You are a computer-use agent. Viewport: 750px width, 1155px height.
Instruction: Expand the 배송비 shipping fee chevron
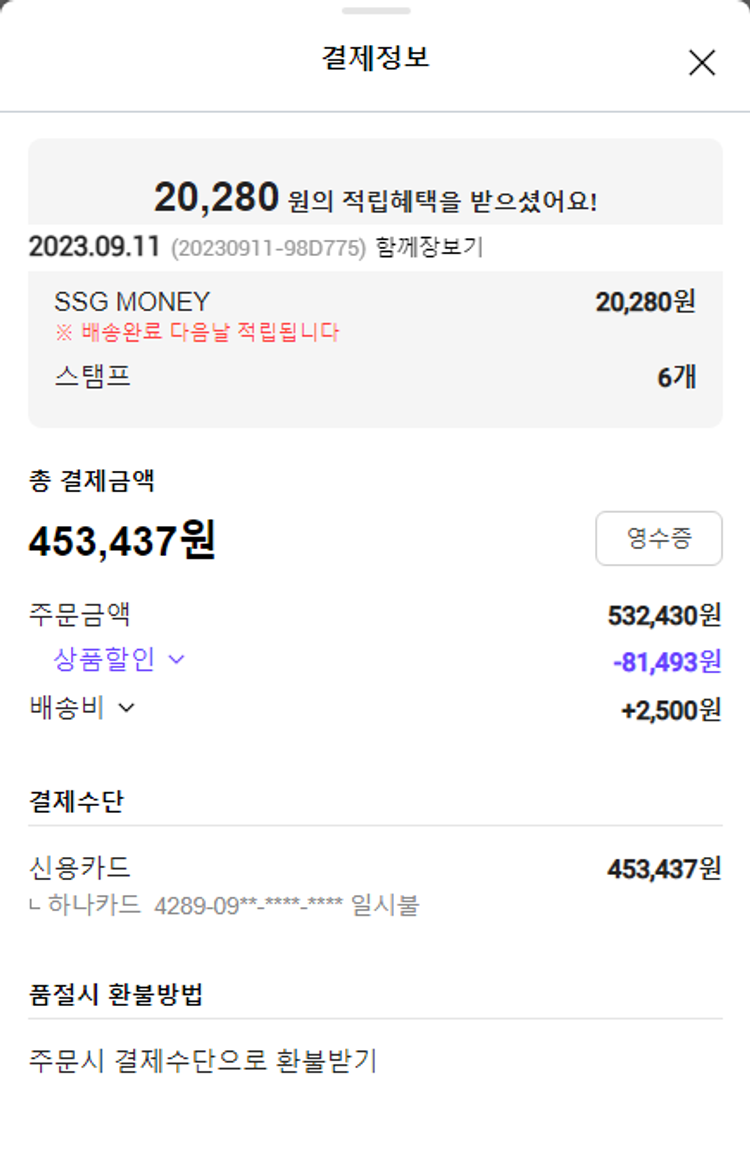point(126,708)
